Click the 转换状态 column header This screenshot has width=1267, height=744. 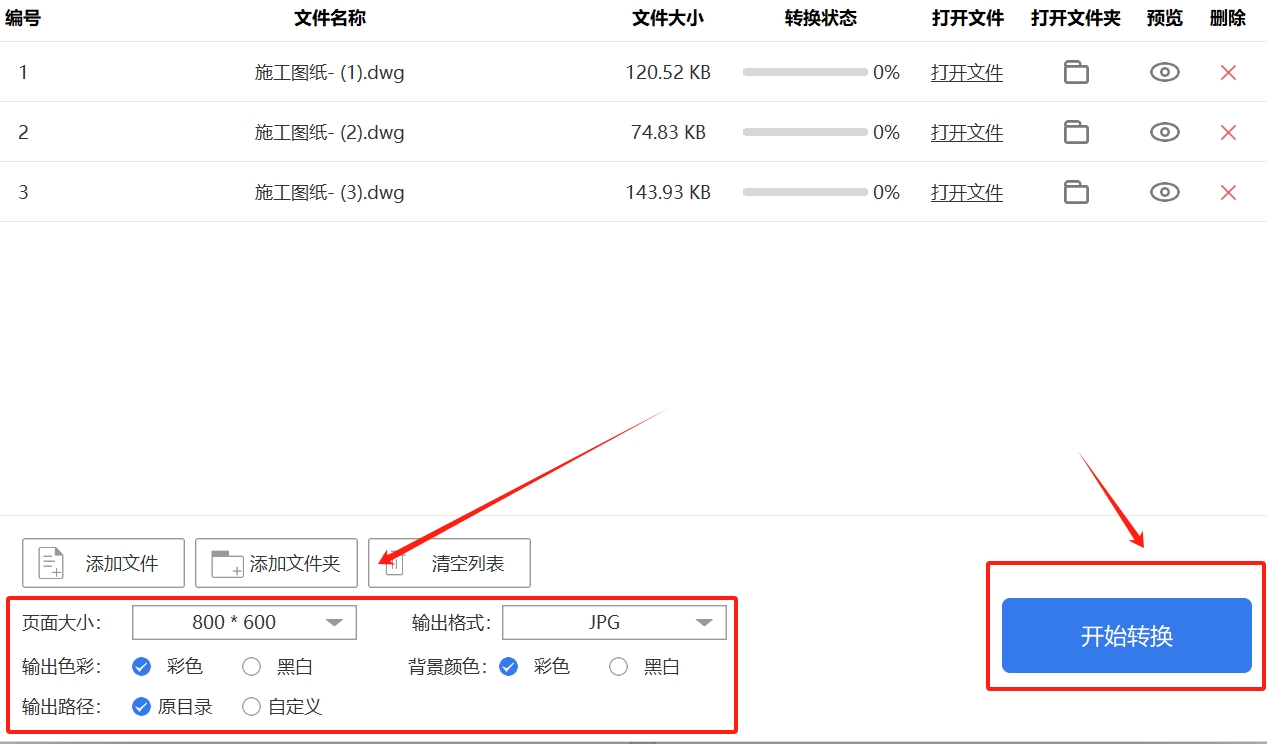click(821, 18)
